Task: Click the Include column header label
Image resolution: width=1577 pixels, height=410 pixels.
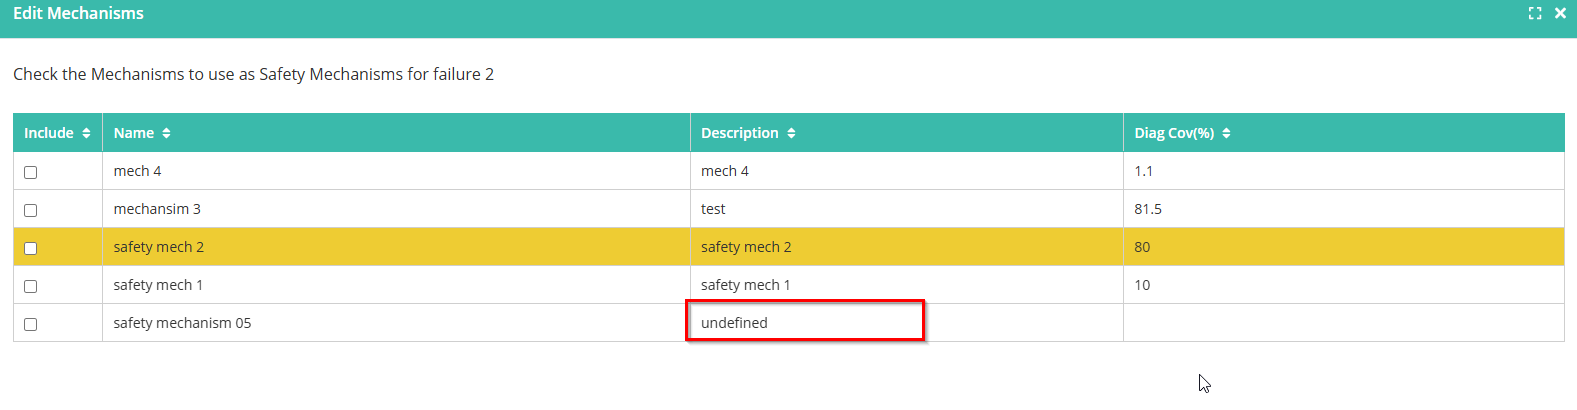Action: [x=49, y=133]
